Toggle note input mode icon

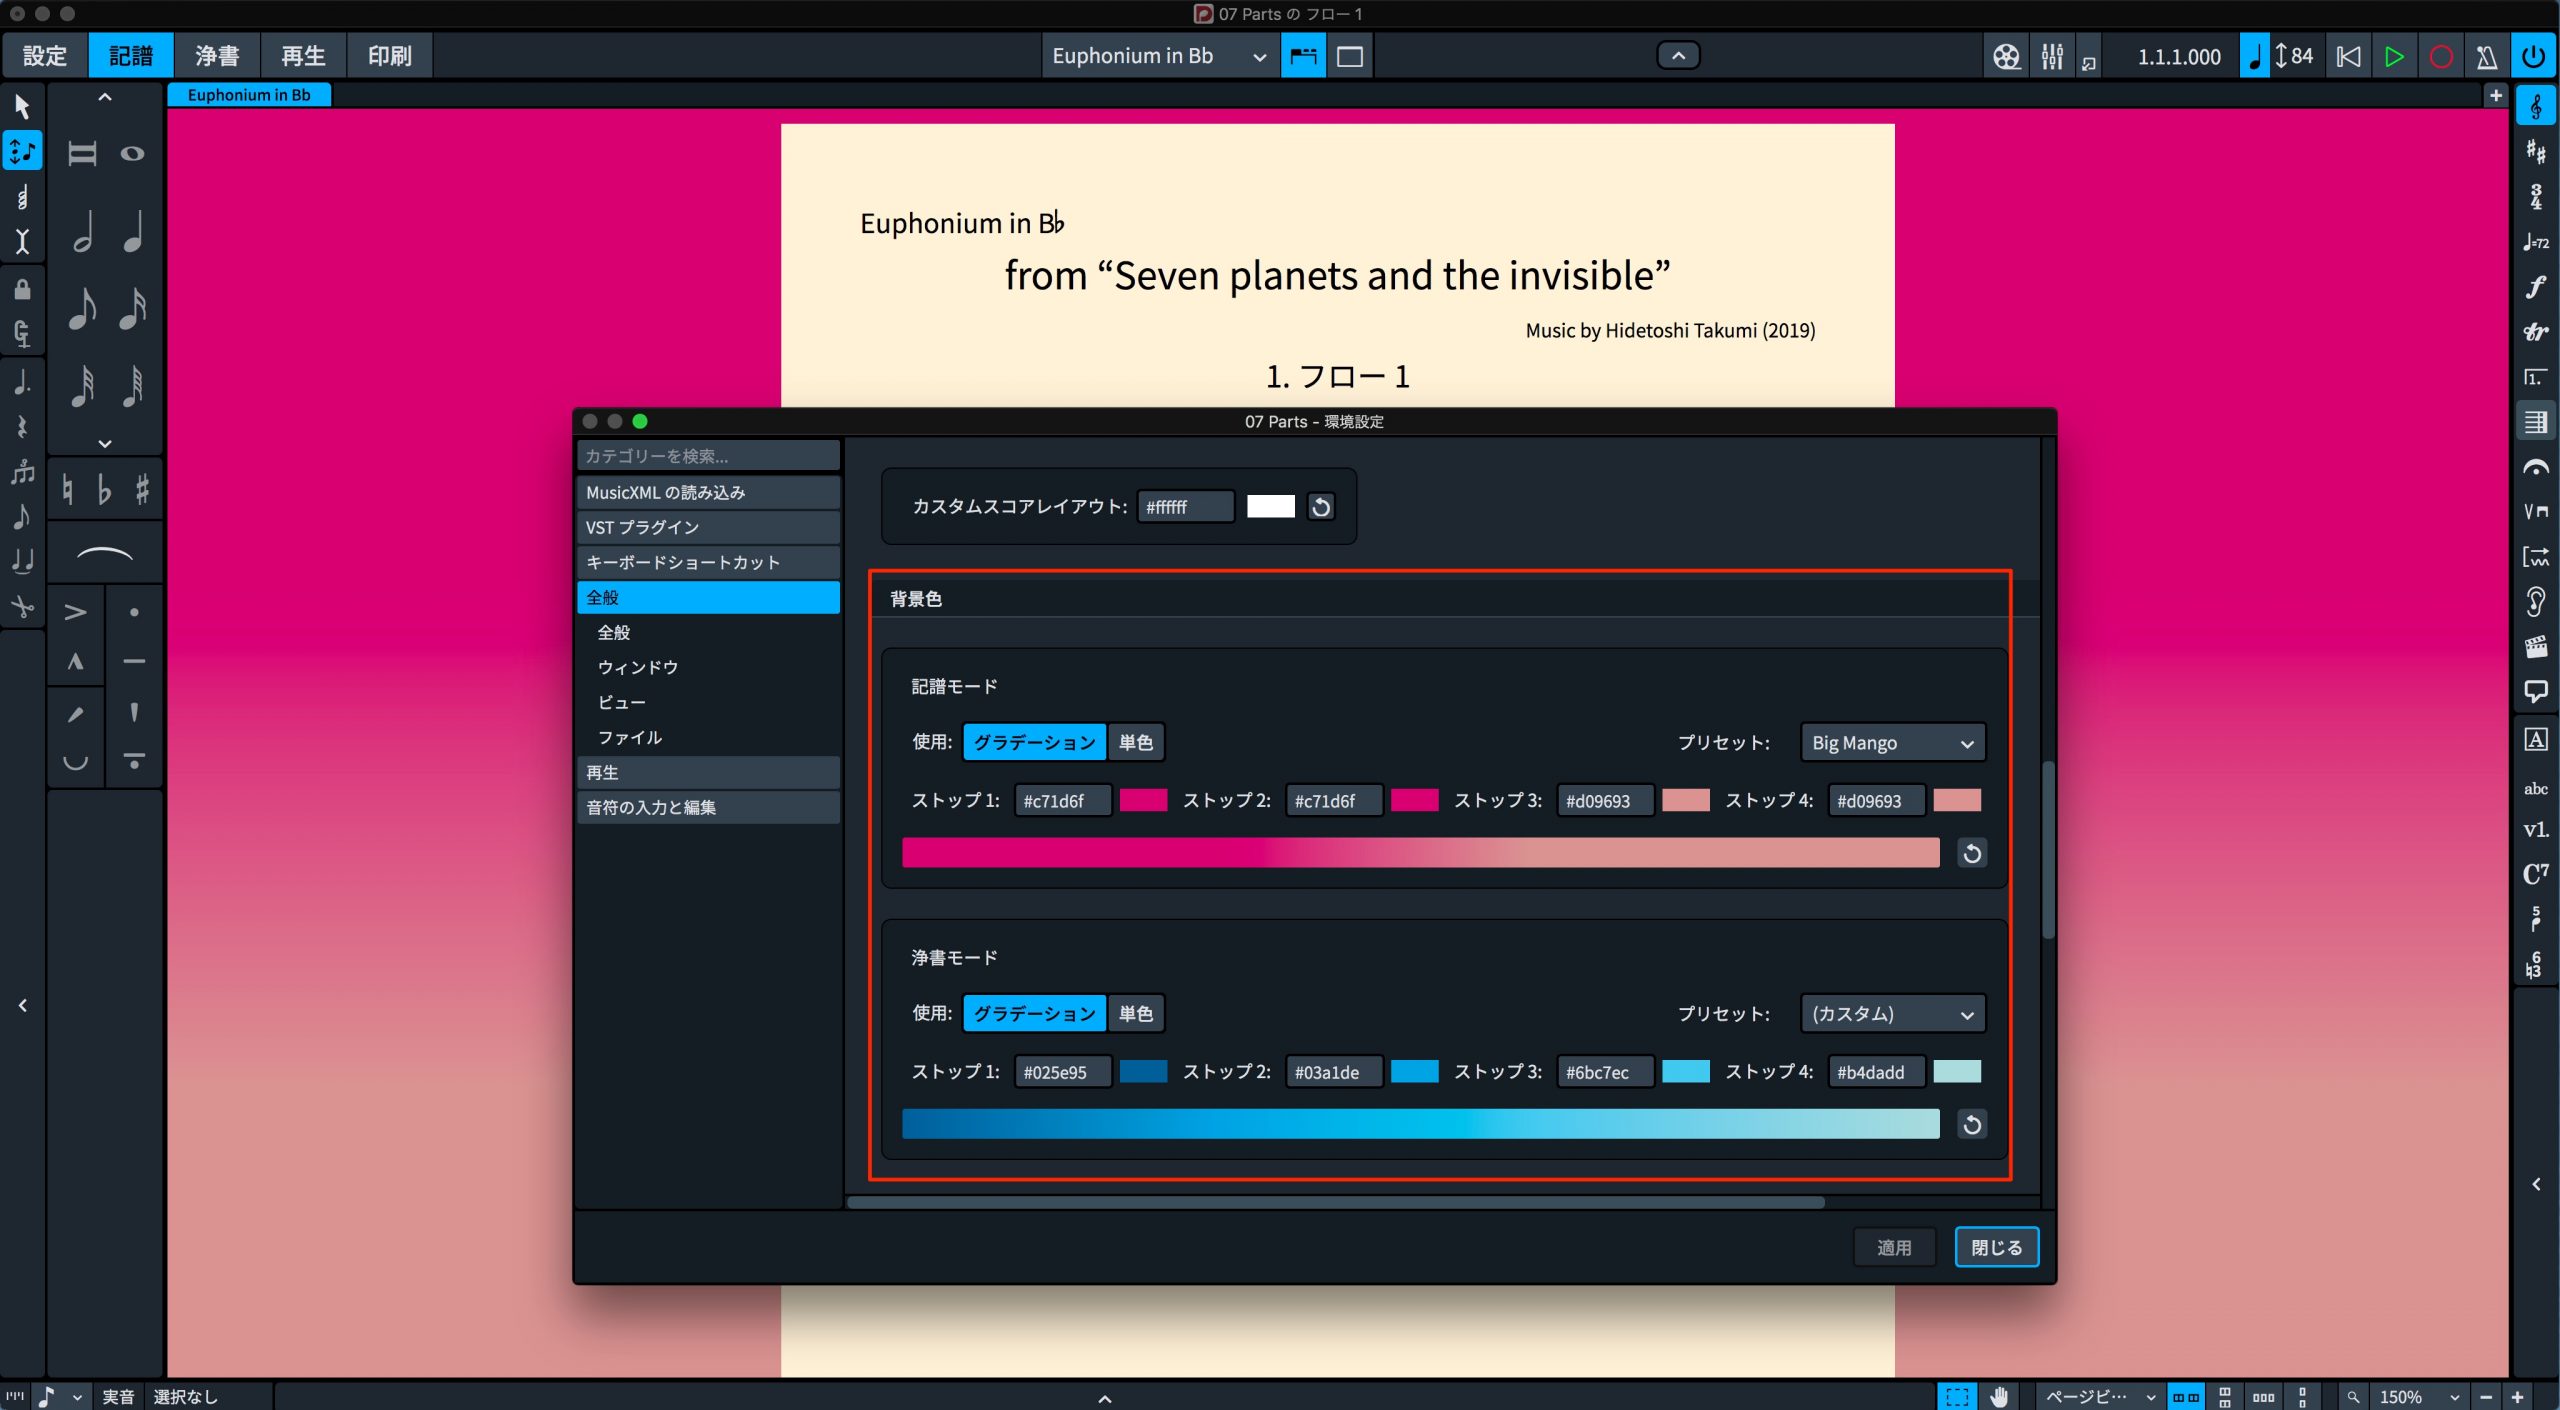pyautogui.click(x=22, y=151)
